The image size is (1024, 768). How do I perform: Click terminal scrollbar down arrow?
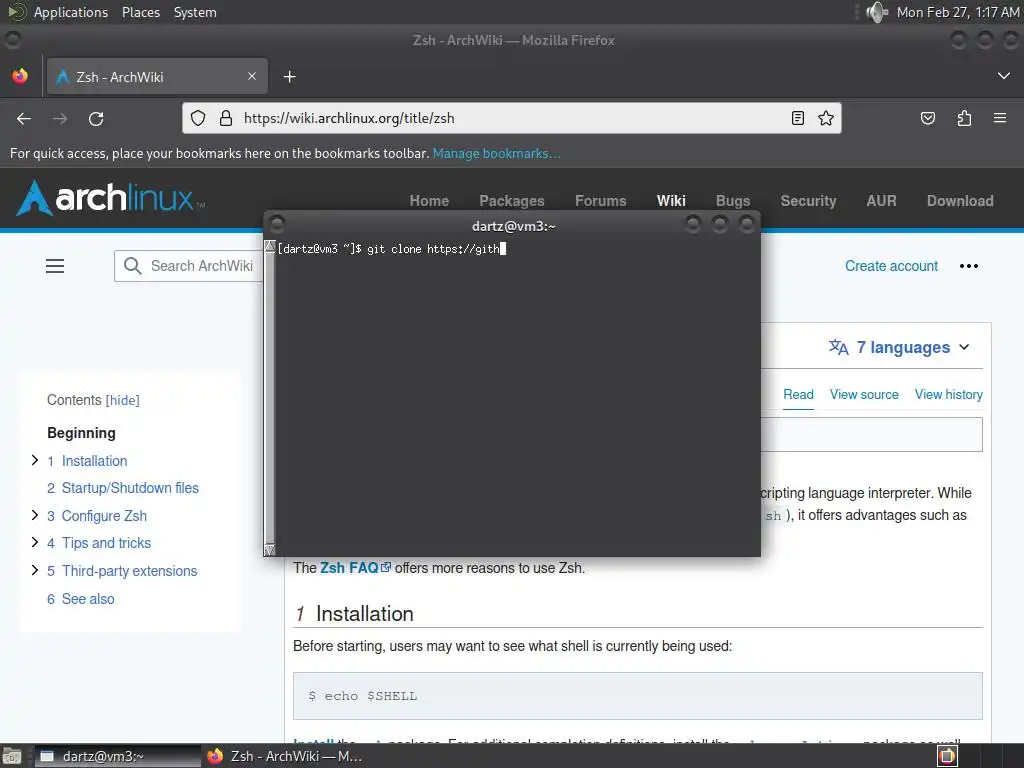pyautogui.click(x=270, y=549)
